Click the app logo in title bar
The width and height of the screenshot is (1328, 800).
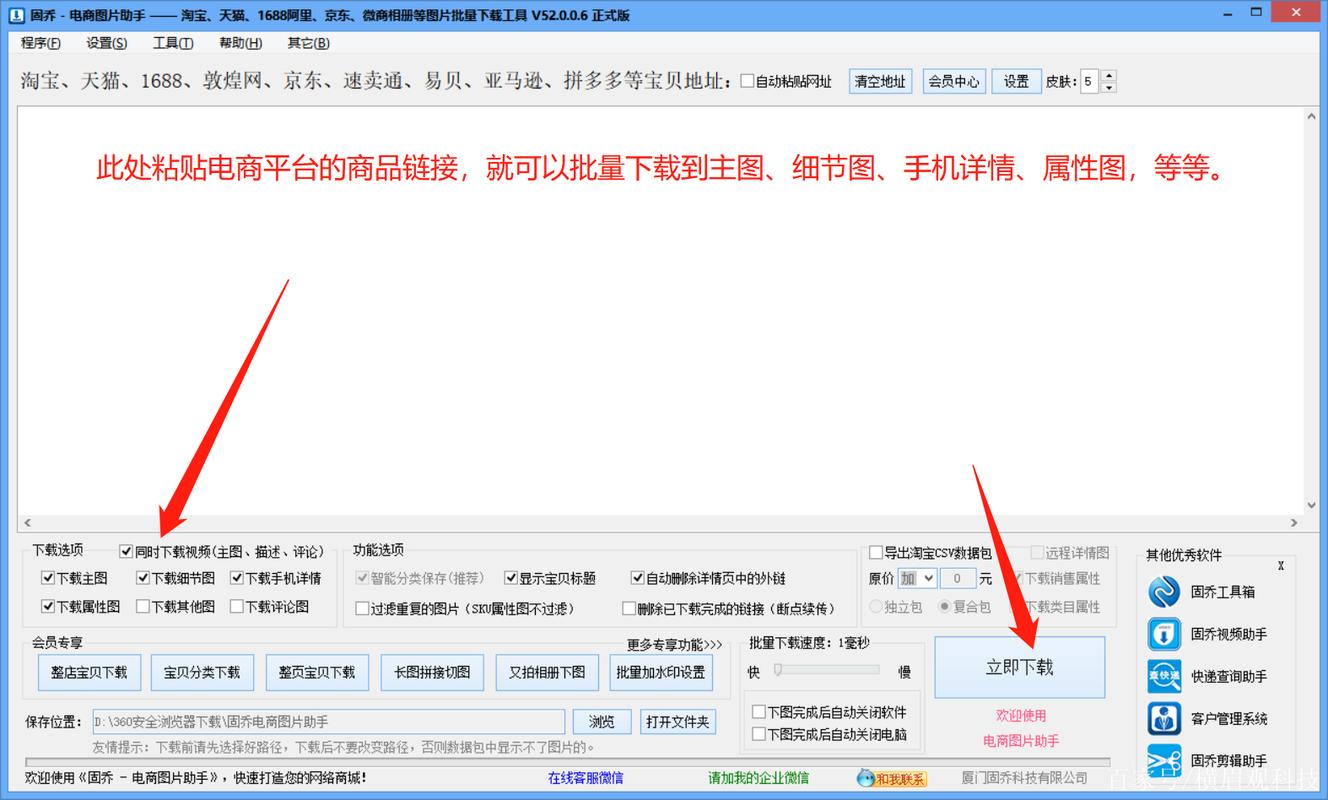point(16,16)
